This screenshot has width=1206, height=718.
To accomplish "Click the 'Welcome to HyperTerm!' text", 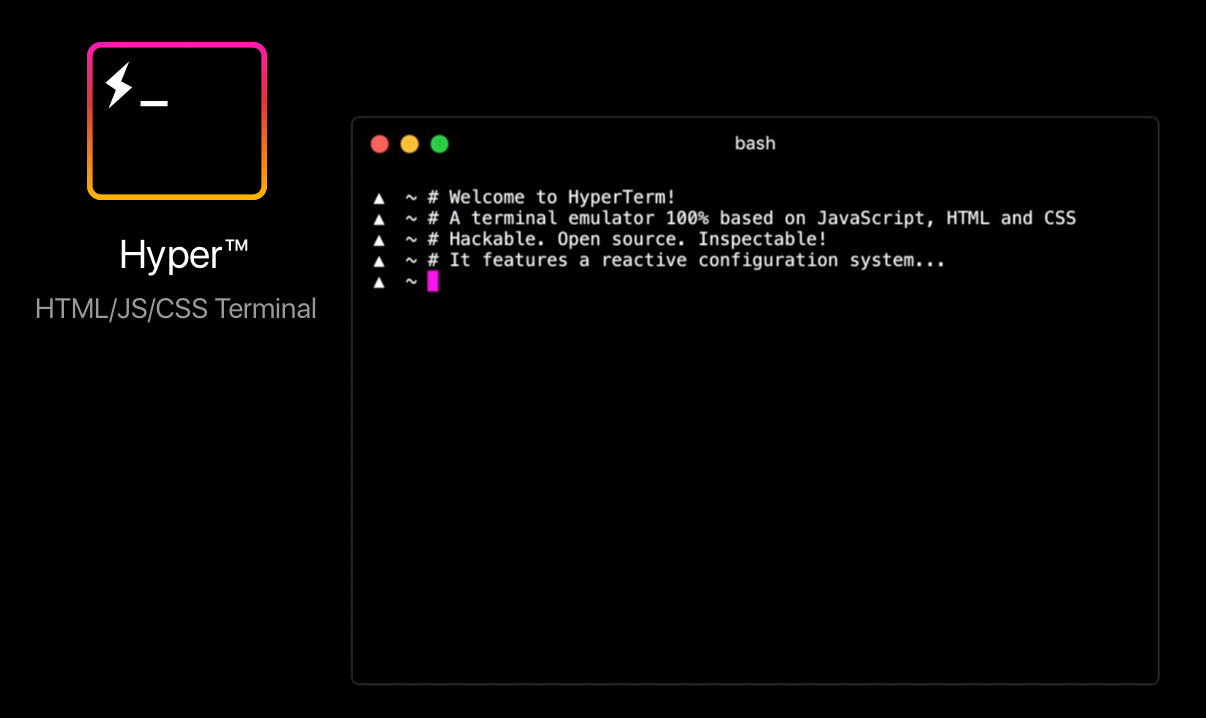I will click(x=562, y=197).
